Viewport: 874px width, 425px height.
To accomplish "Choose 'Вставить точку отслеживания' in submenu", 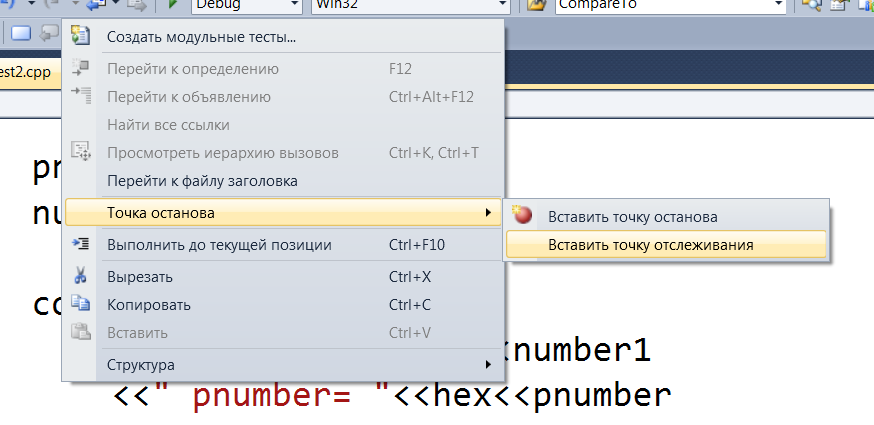I will pos(666,245).
